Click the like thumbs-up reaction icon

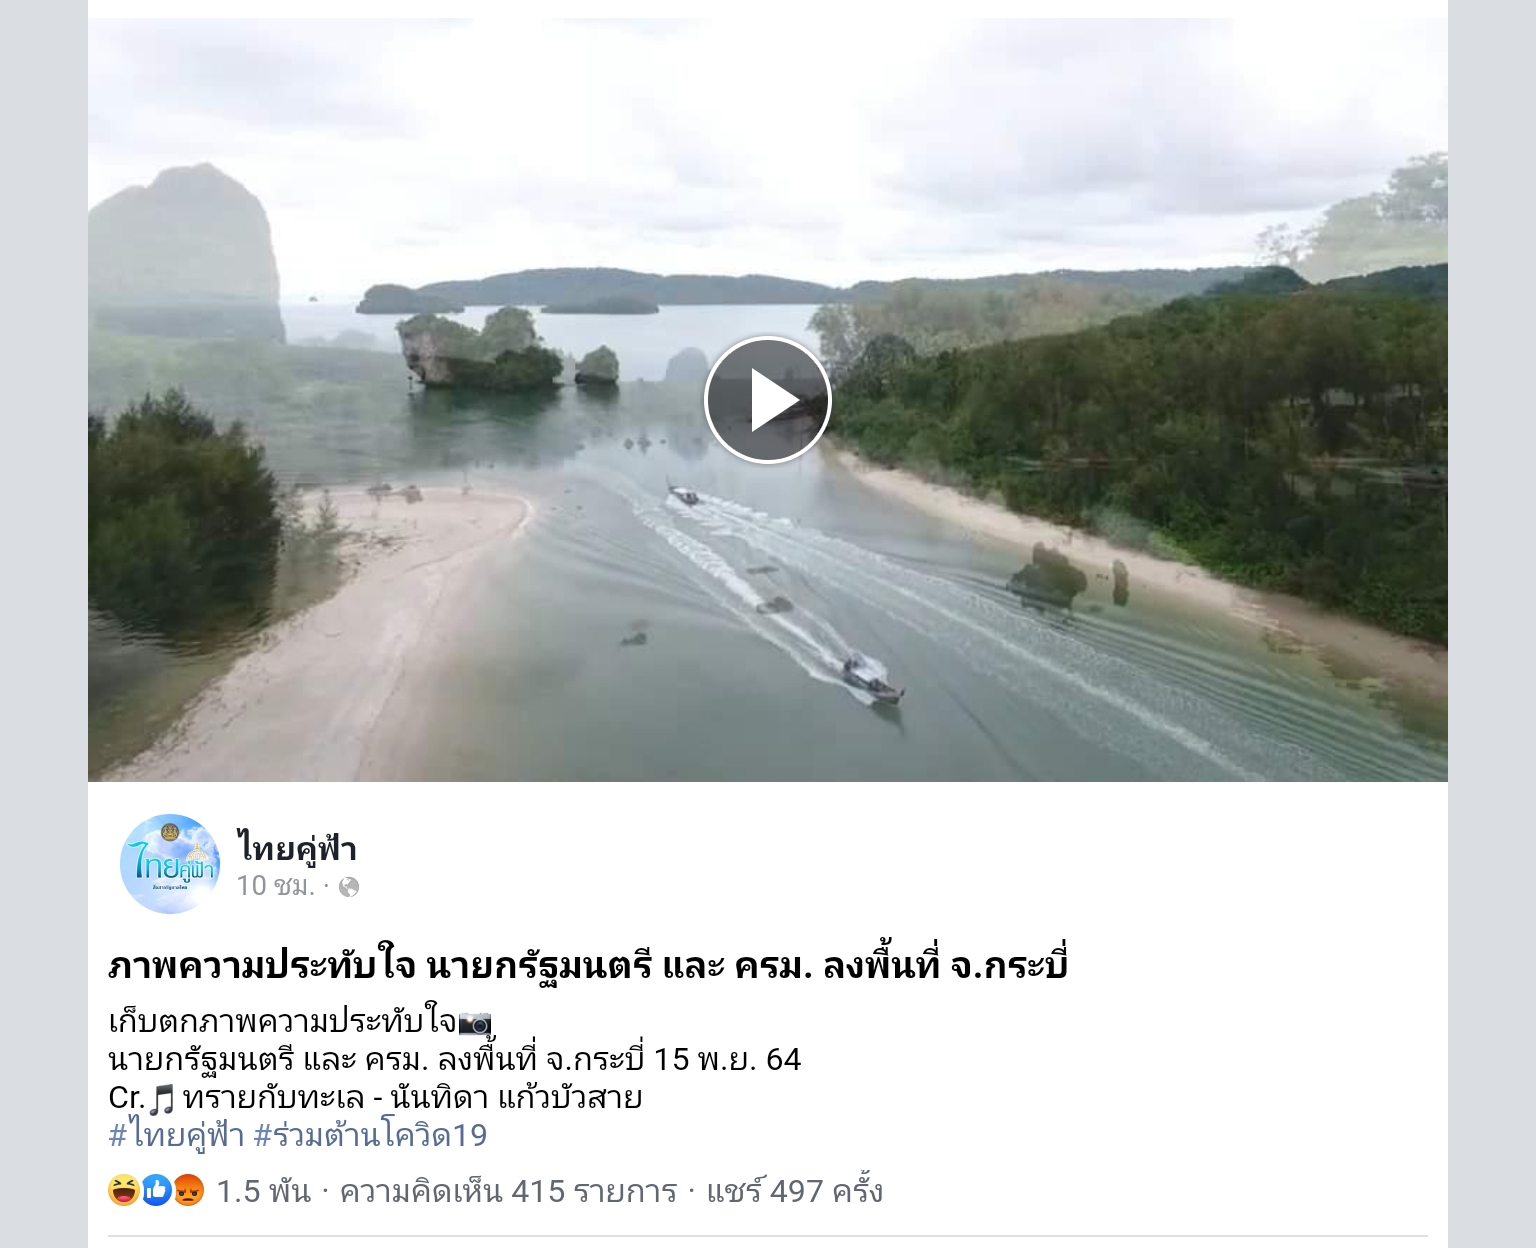[156, 1190]
